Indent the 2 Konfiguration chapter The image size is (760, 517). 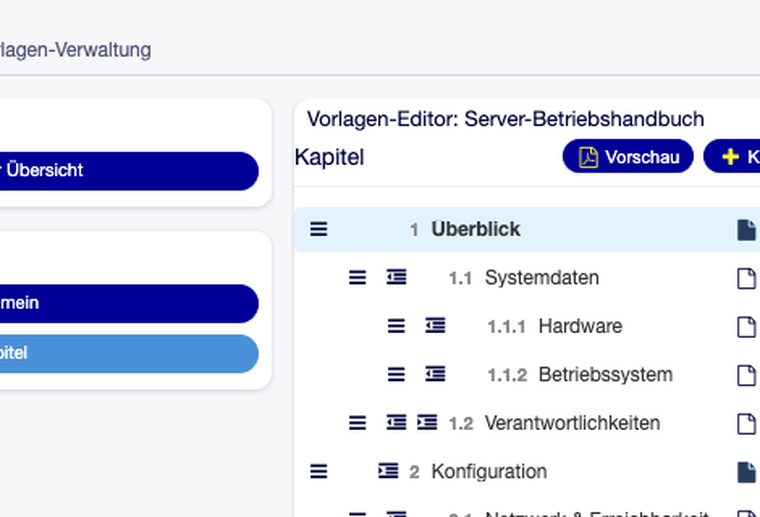[x=388, y=471]
